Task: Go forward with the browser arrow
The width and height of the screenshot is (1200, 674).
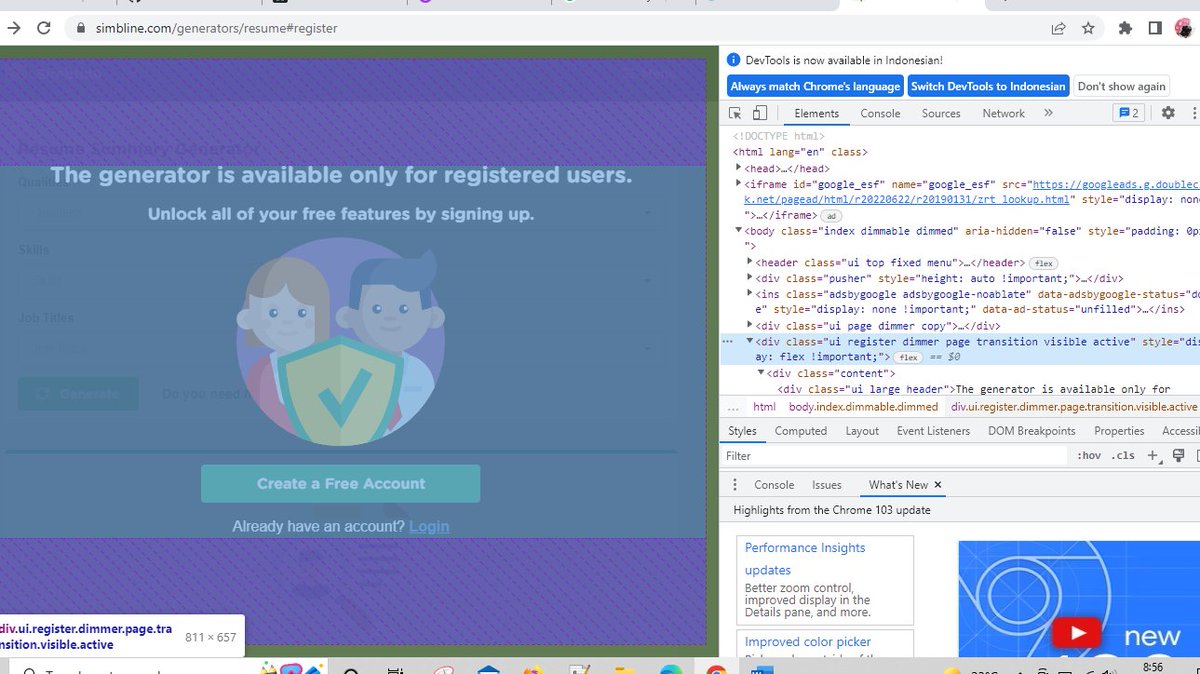Action: tap(14, 28)
